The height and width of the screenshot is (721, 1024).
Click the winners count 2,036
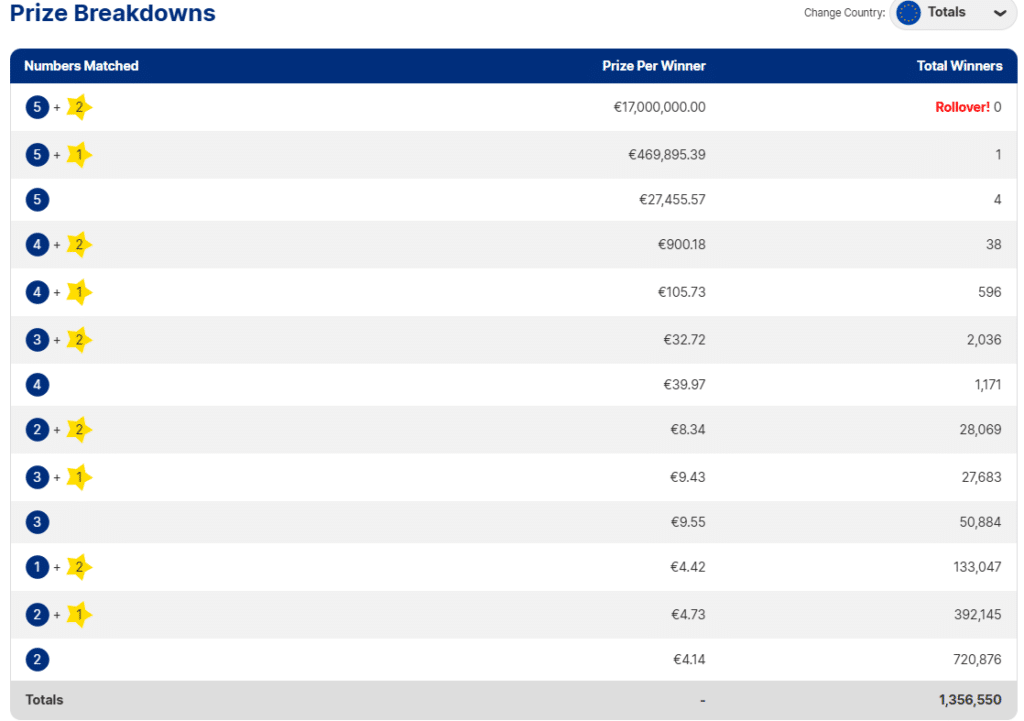pos(984,340)
